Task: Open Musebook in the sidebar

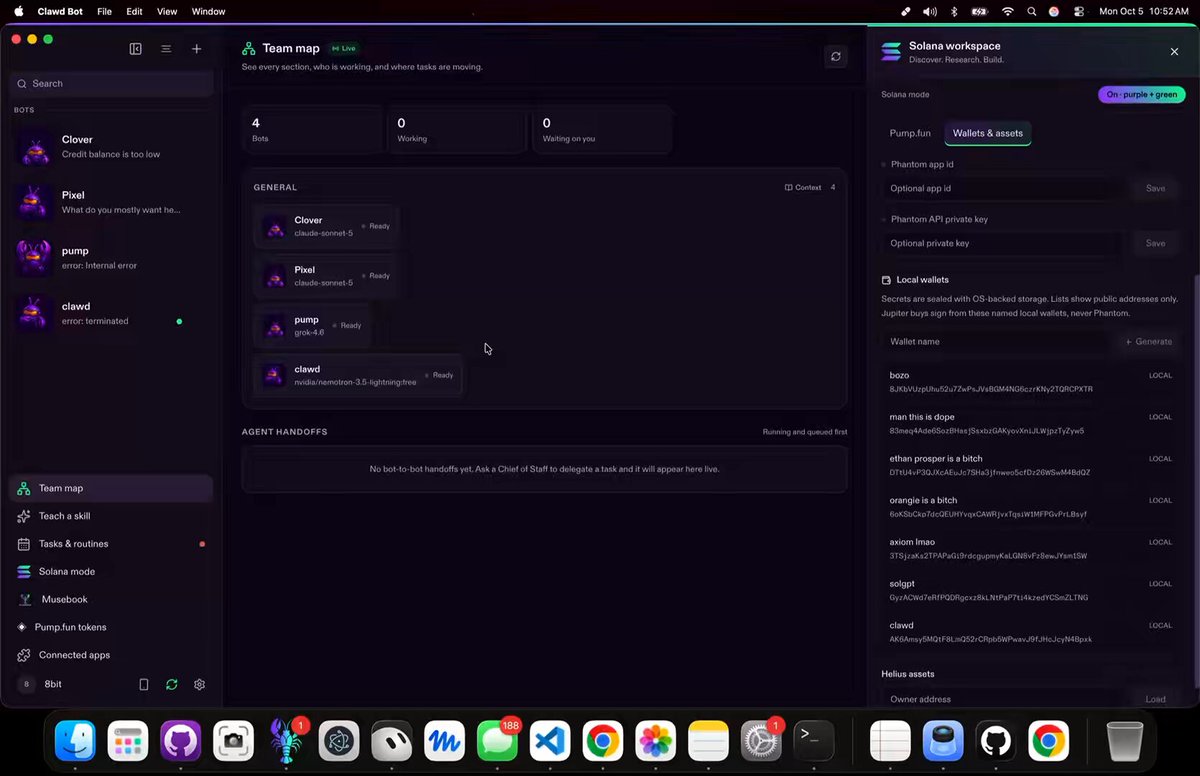Action: pos(111,600)
